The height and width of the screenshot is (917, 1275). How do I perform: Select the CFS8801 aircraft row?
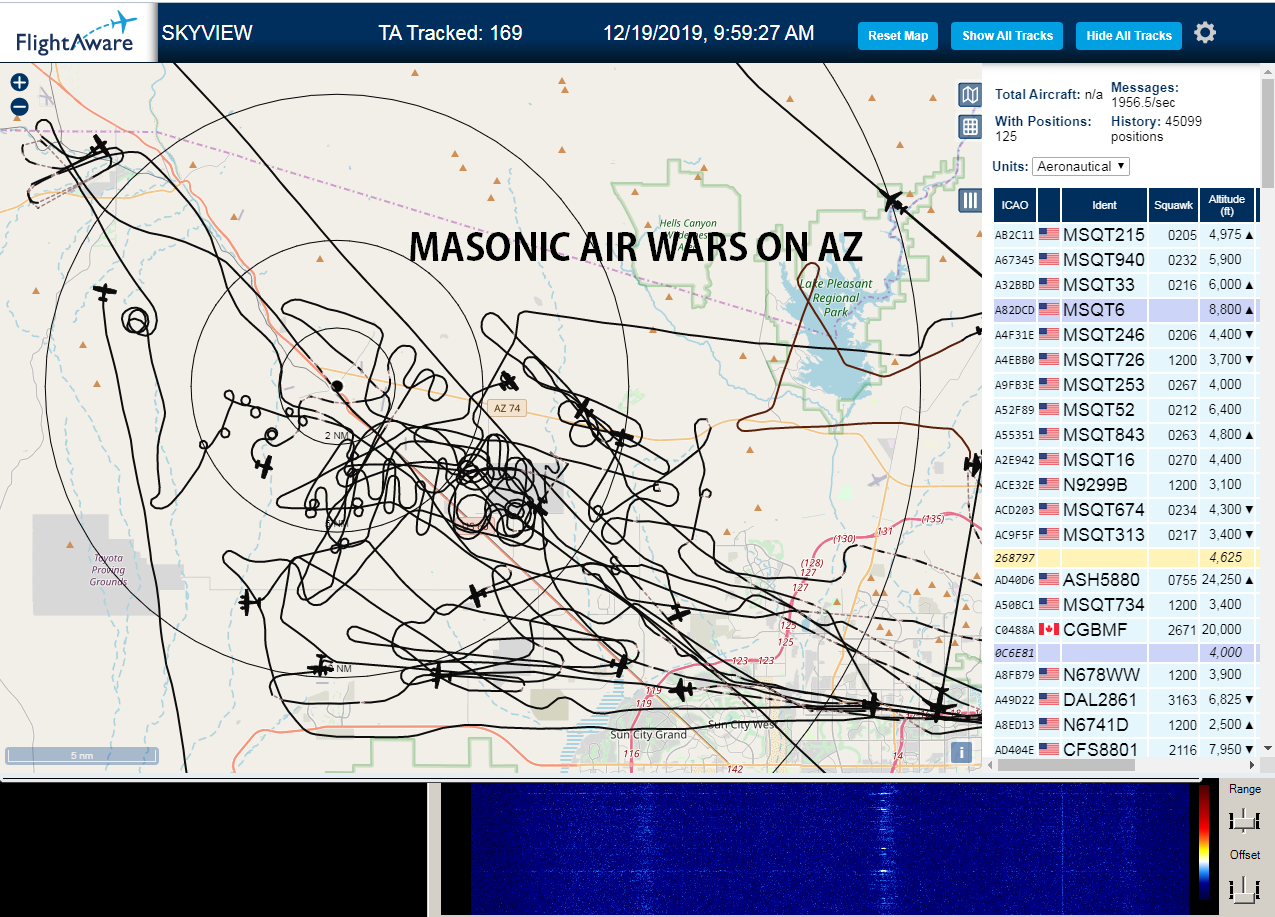click(1126, 749)
